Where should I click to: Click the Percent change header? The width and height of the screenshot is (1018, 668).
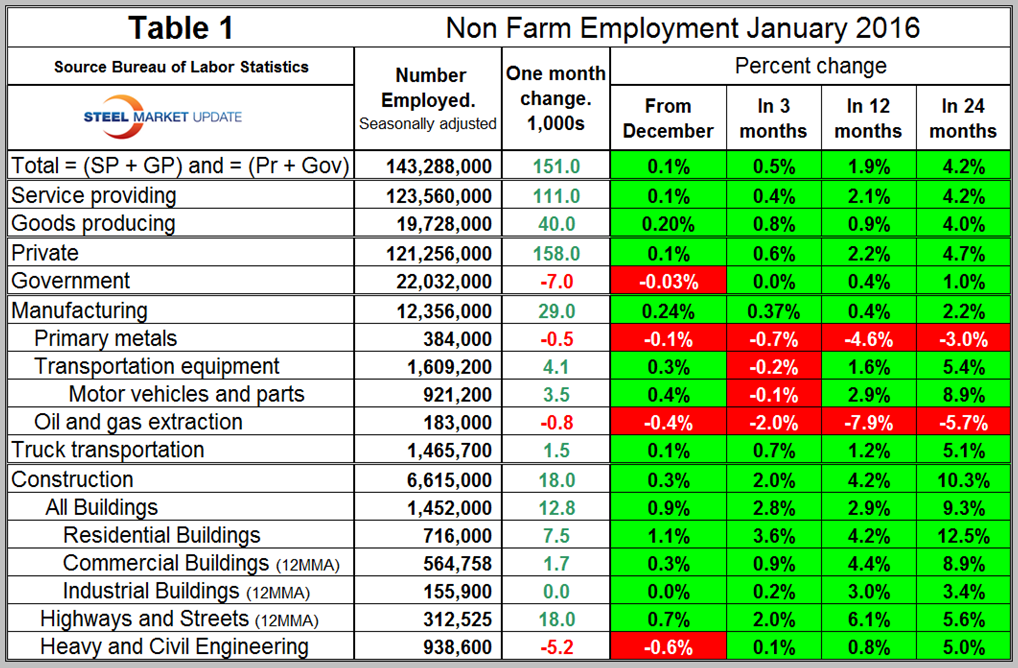tap(811, 67)
